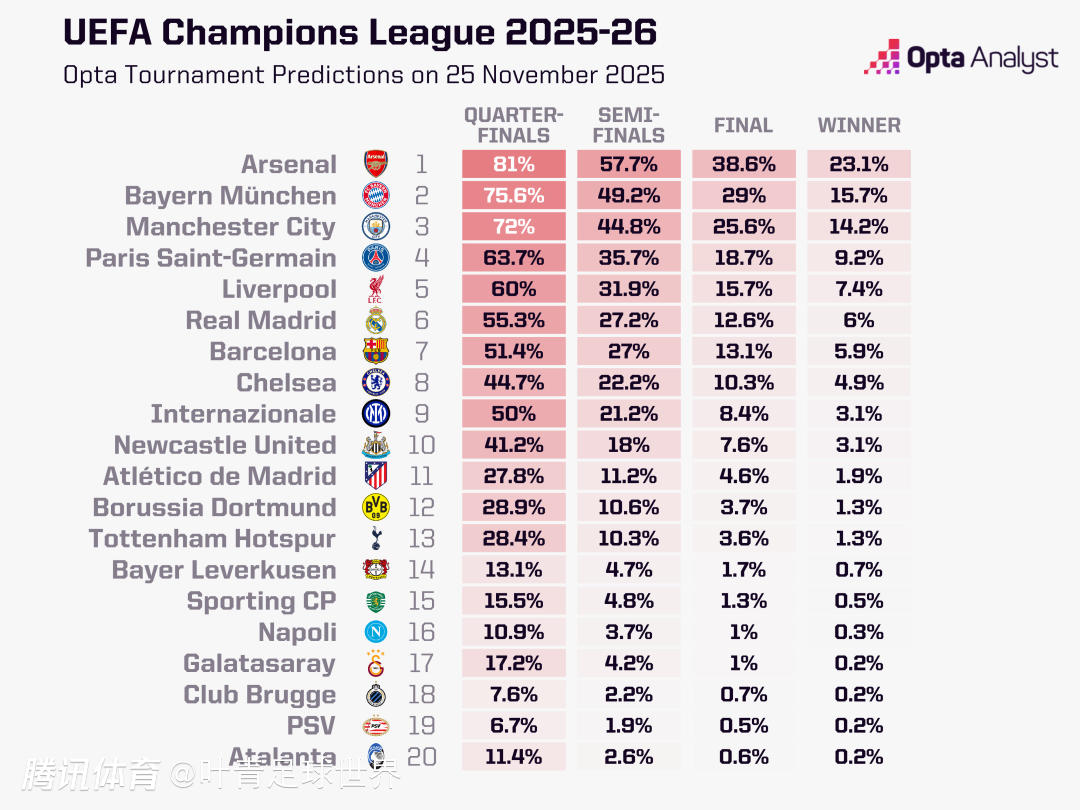1080x810 pixels.
Task: Click Arsenal's 81% quarter-finals cell
Action: point(514,164)
